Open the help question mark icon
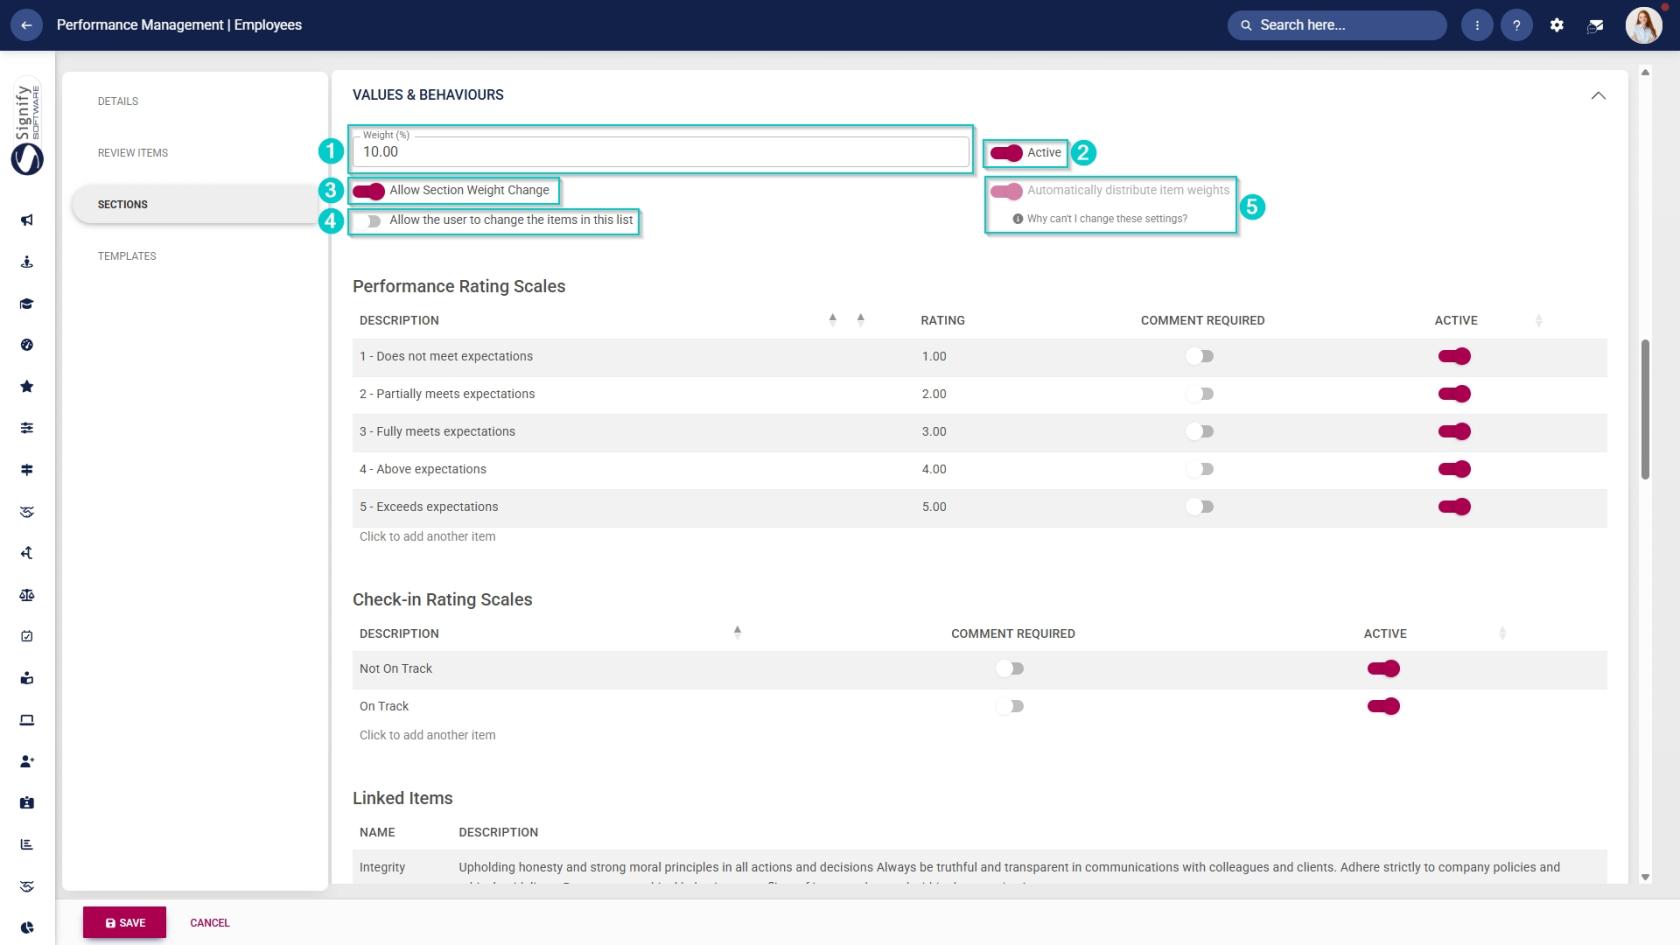 (x=1516, y=25)
